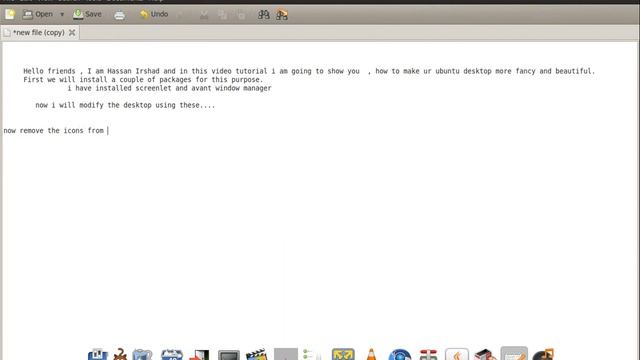Screen dimensions: 640x360
Task: Launch VLC from the dock
Action: tap(371, 354)
